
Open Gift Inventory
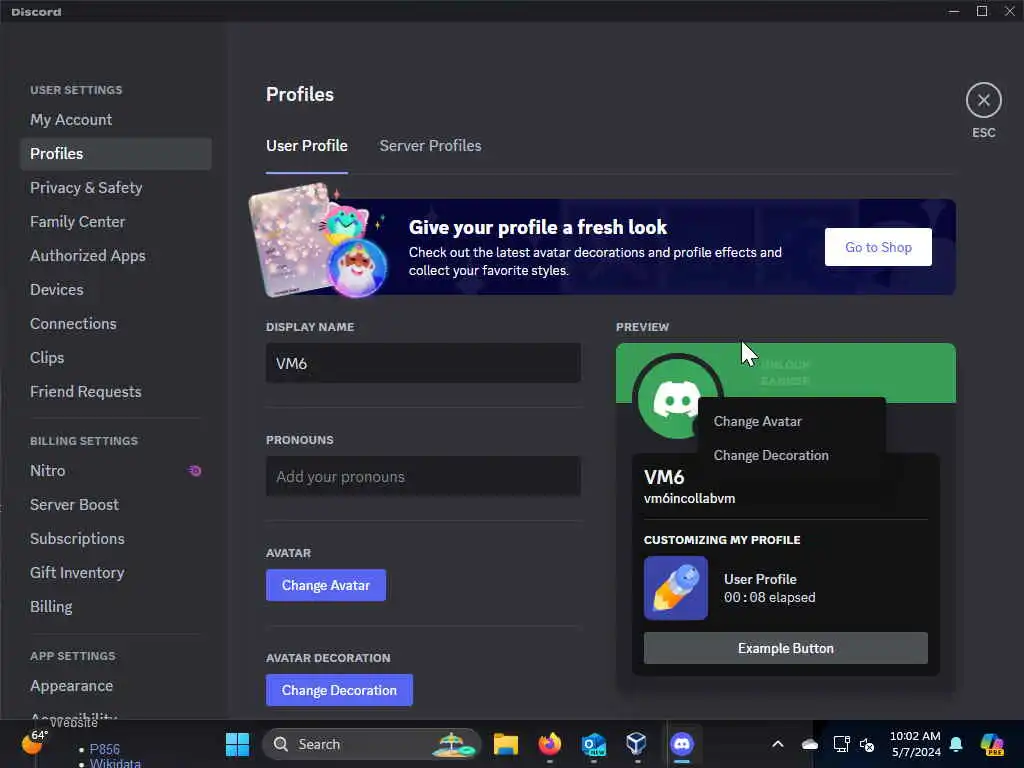coord(116,572)
